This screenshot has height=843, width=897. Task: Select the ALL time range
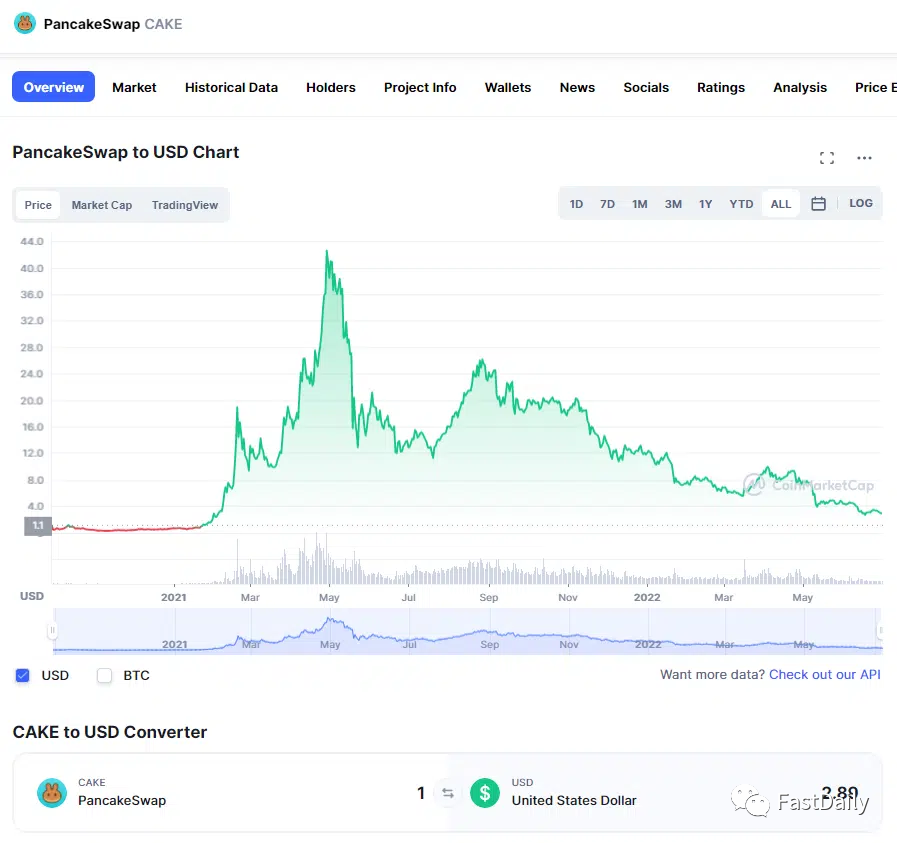[780, 204]
